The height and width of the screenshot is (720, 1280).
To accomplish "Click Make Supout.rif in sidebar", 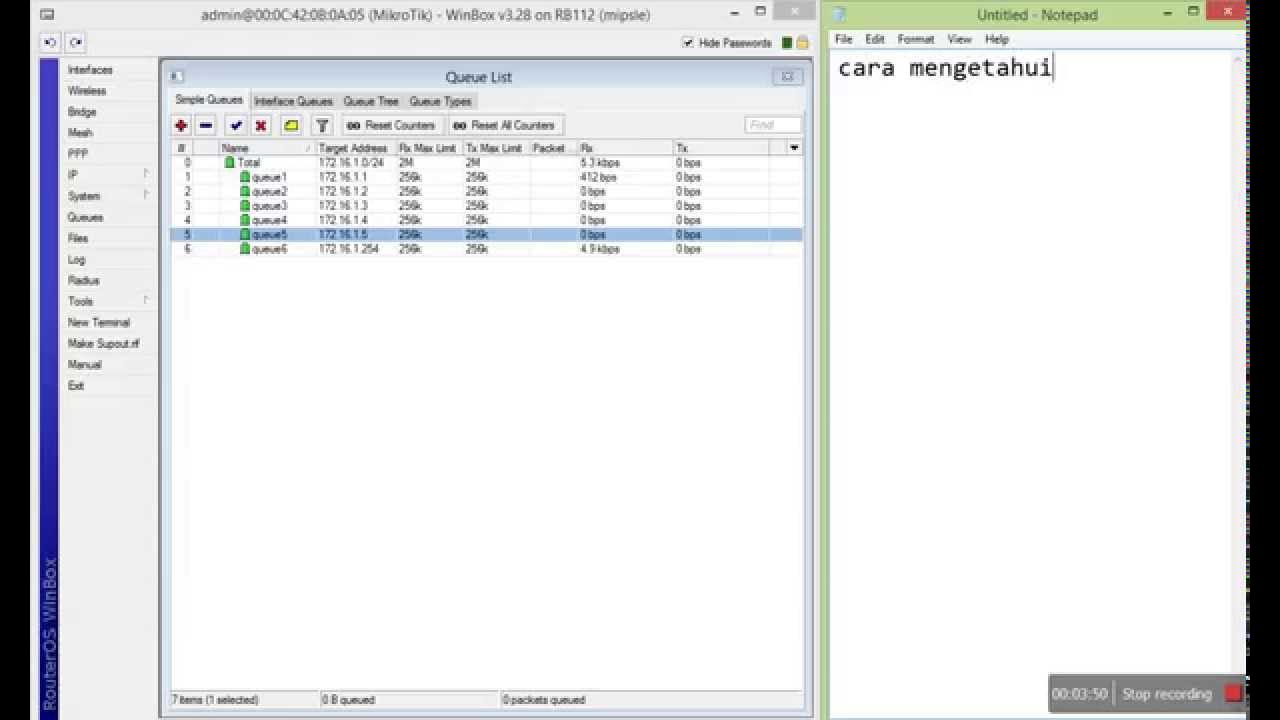I will coord(104,343).
